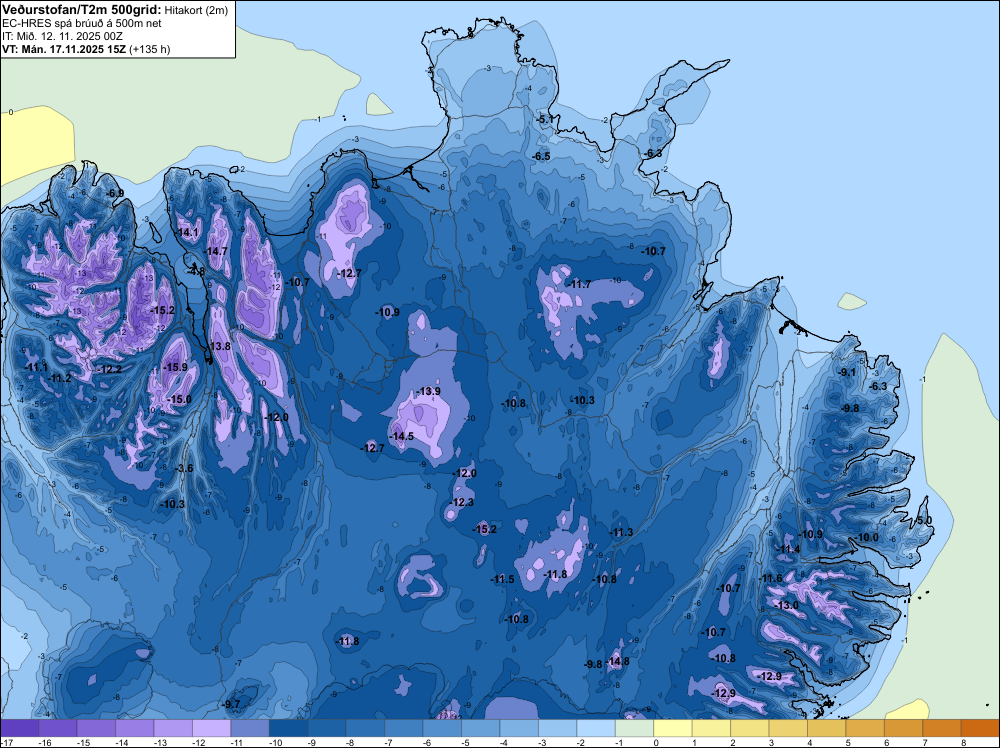Click the temperature value -13.0
1000x748 pixels.
coord(787,605)
